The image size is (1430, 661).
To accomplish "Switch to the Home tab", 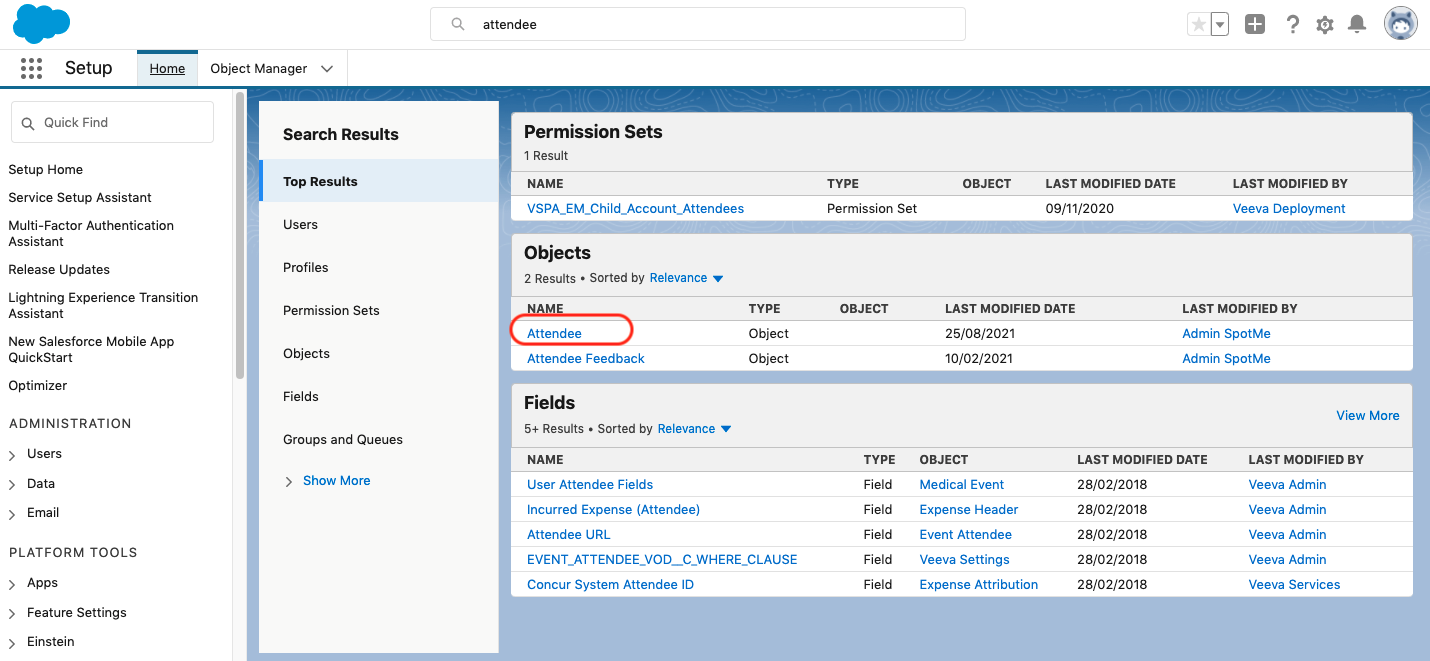I will point(167,68).
